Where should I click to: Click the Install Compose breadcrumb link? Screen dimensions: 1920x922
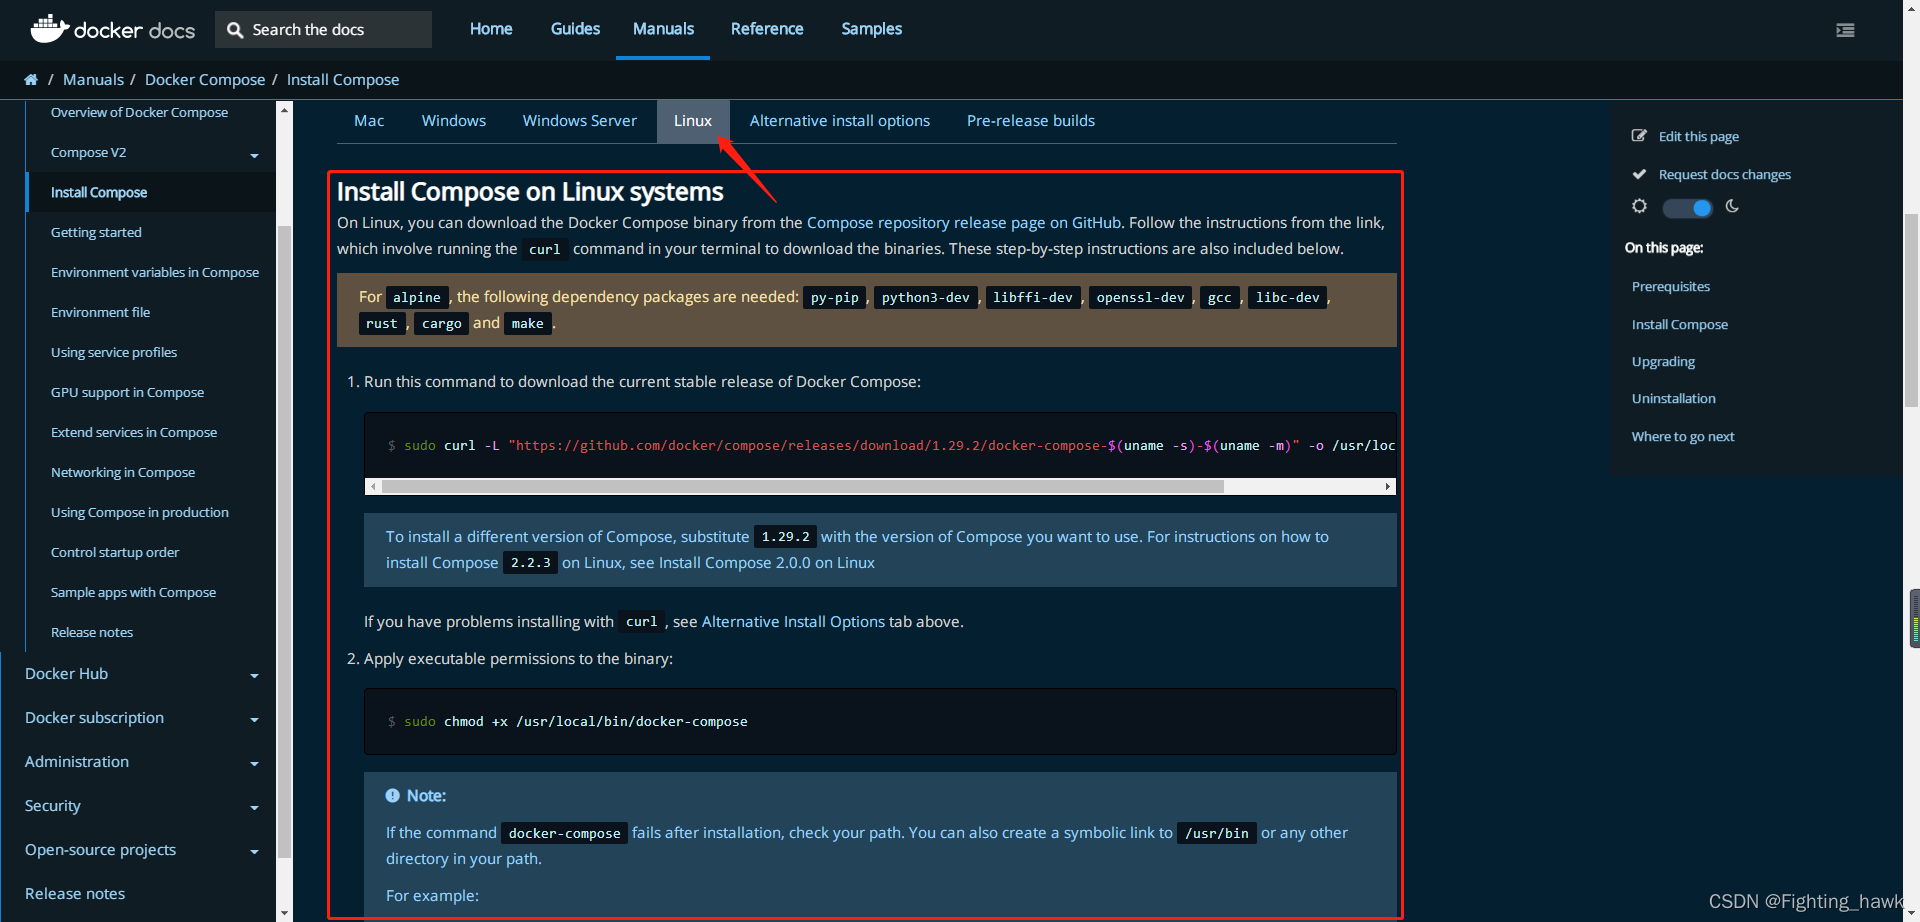[343, 79]
